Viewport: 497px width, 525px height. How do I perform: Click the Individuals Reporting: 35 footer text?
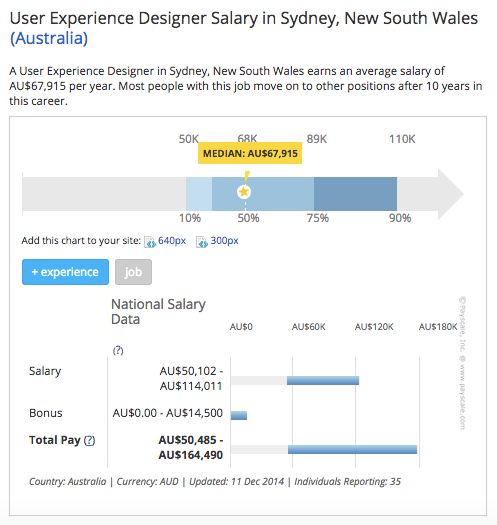[x=347, y=481]
